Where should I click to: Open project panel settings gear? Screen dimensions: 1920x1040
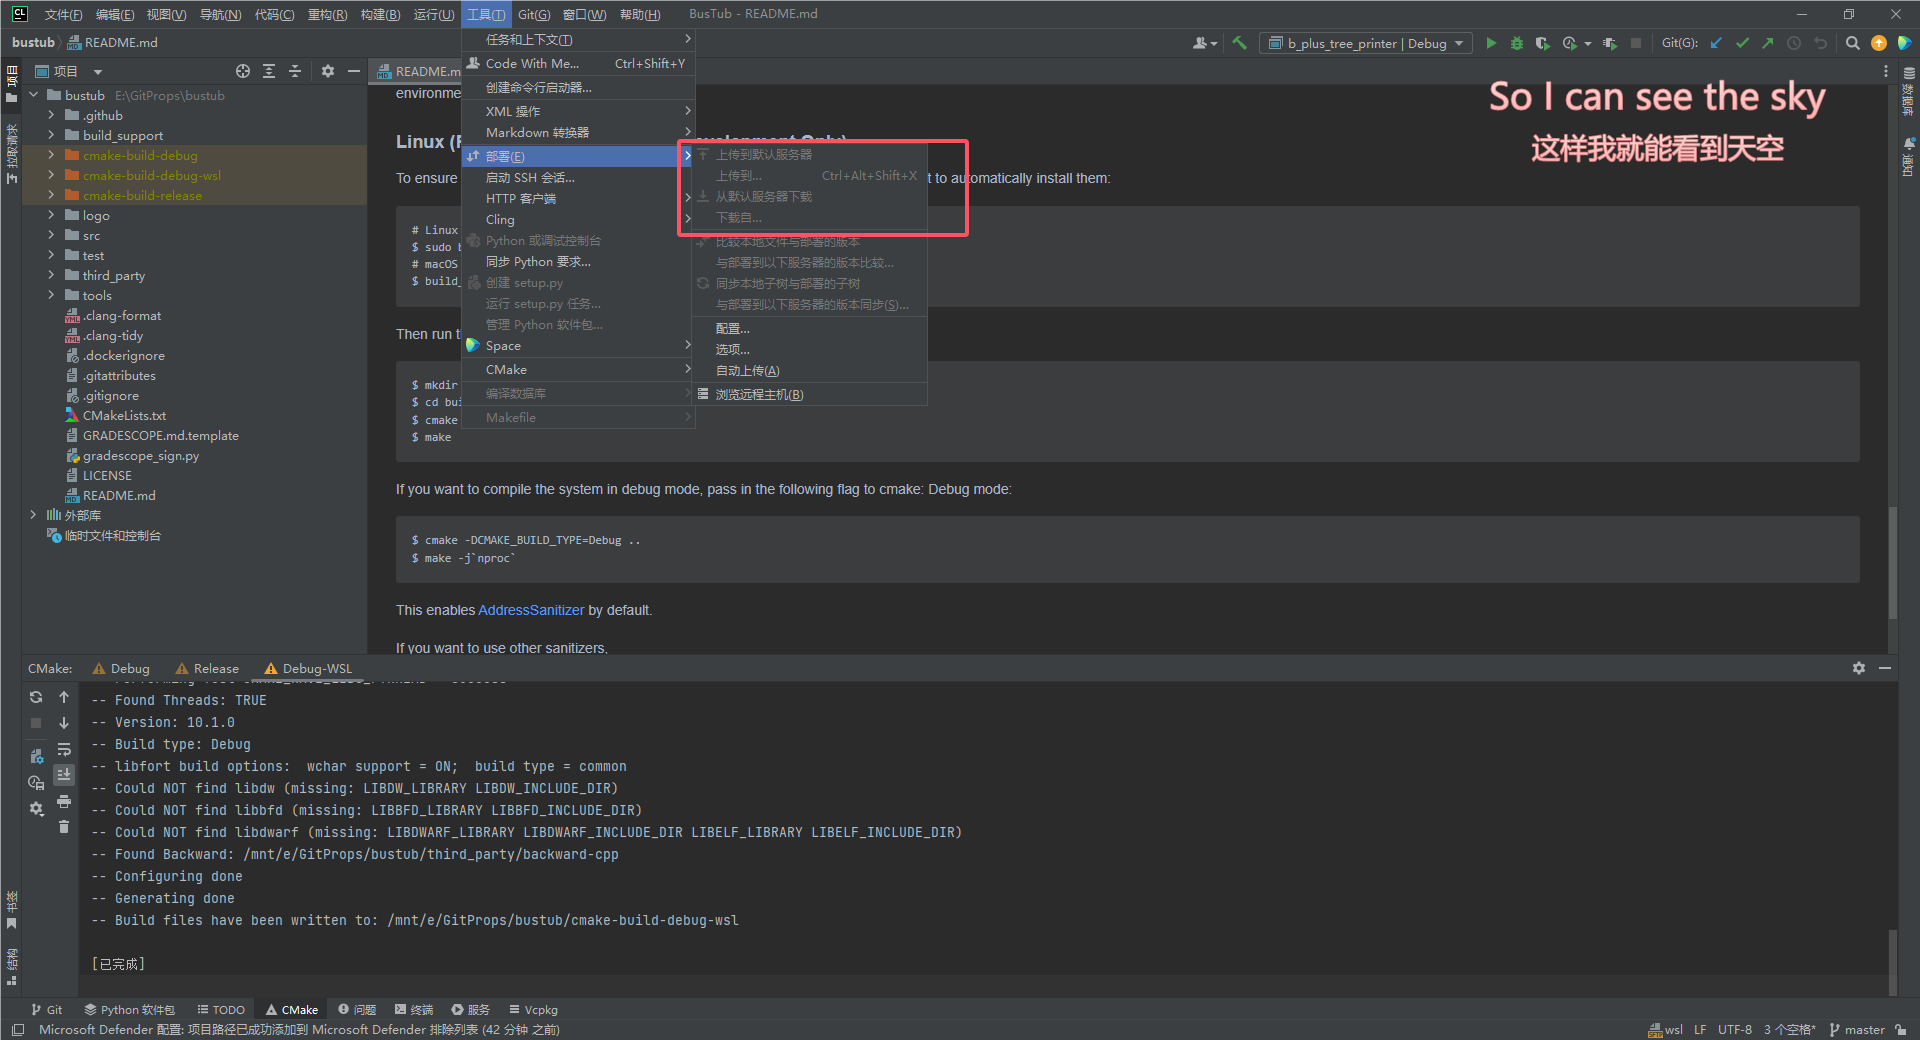(x=328, y=71)
